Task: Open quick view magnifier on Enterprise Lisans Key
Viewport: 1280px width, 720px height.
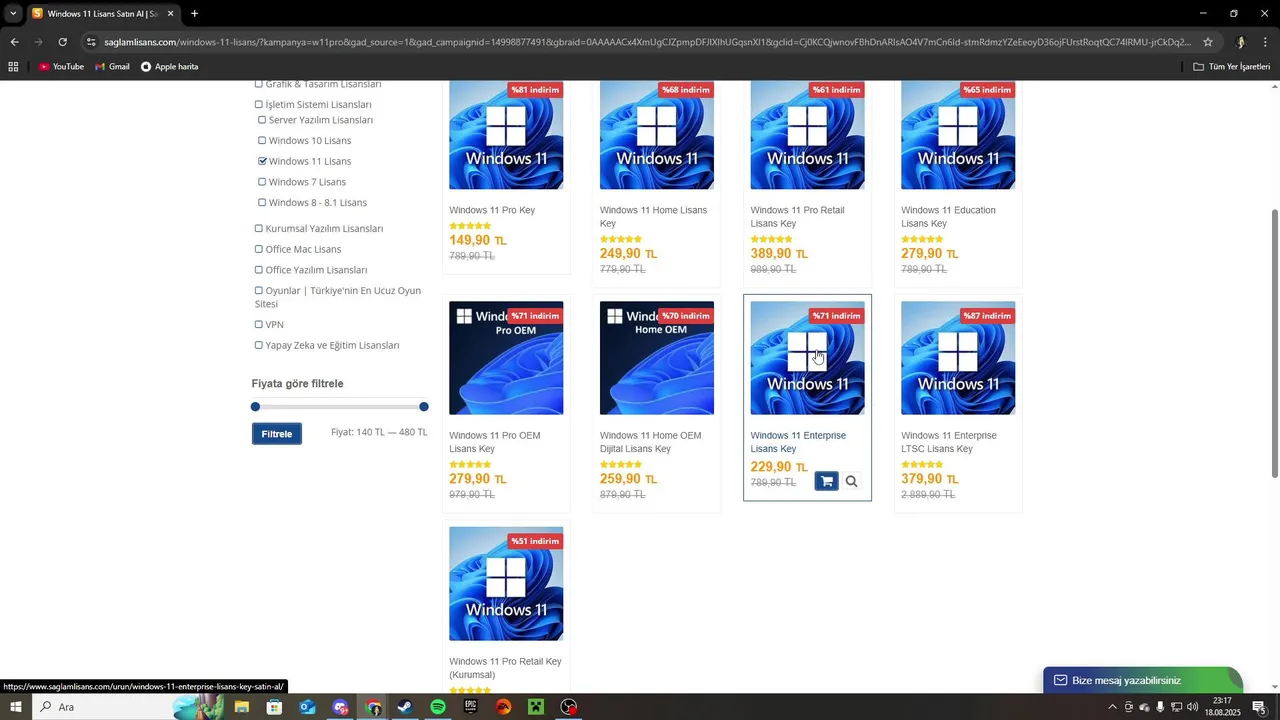Action: coord(852,482)
